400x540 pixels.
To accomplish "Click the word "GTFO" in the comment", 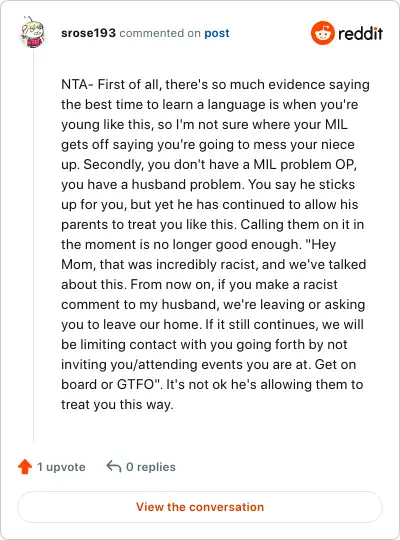I will pyautogui.click(x=137, y=384).
